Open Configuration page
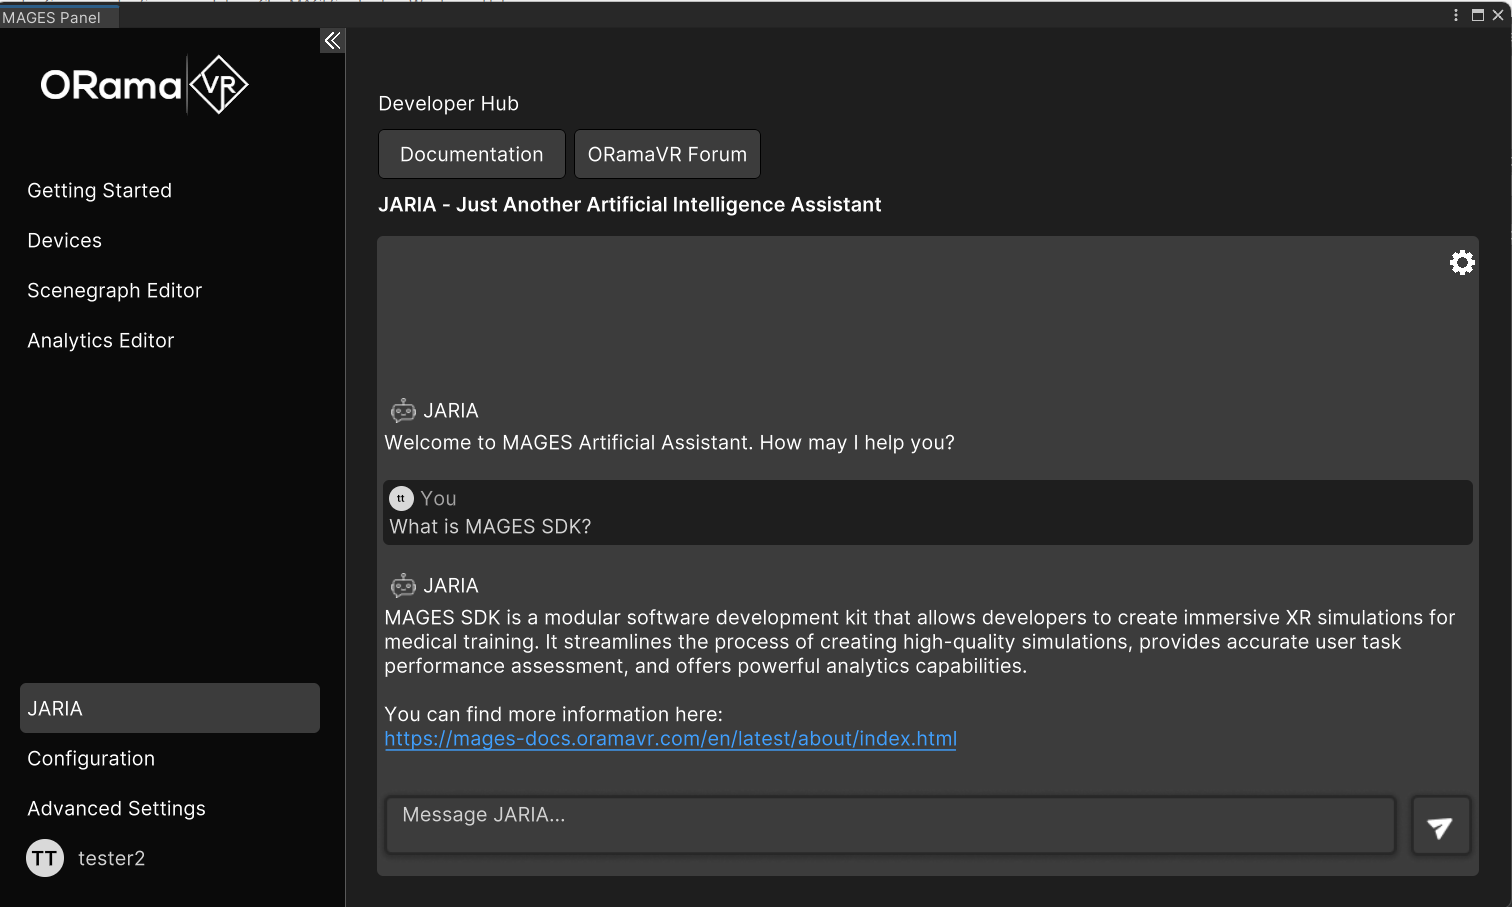 pos(91,758)
